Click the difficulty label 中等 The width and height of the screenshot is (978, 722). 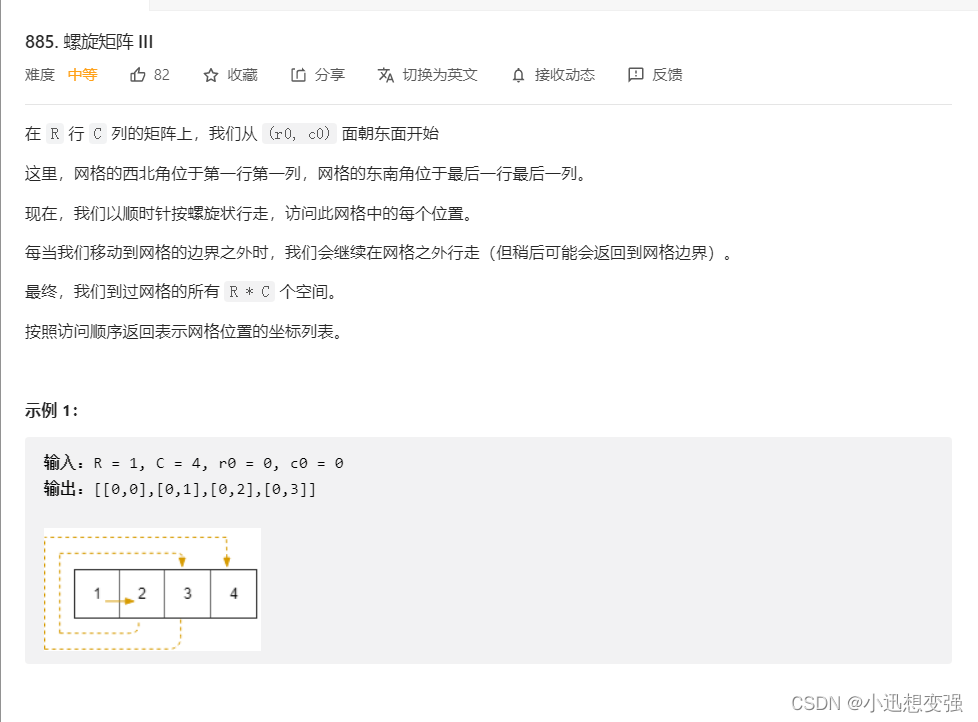tap(81, 74)
